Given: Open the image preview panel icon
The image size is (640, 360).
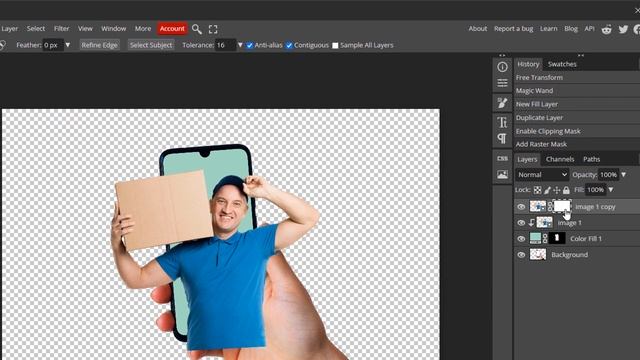Looking at the screenshot, I should pos(502,175).
